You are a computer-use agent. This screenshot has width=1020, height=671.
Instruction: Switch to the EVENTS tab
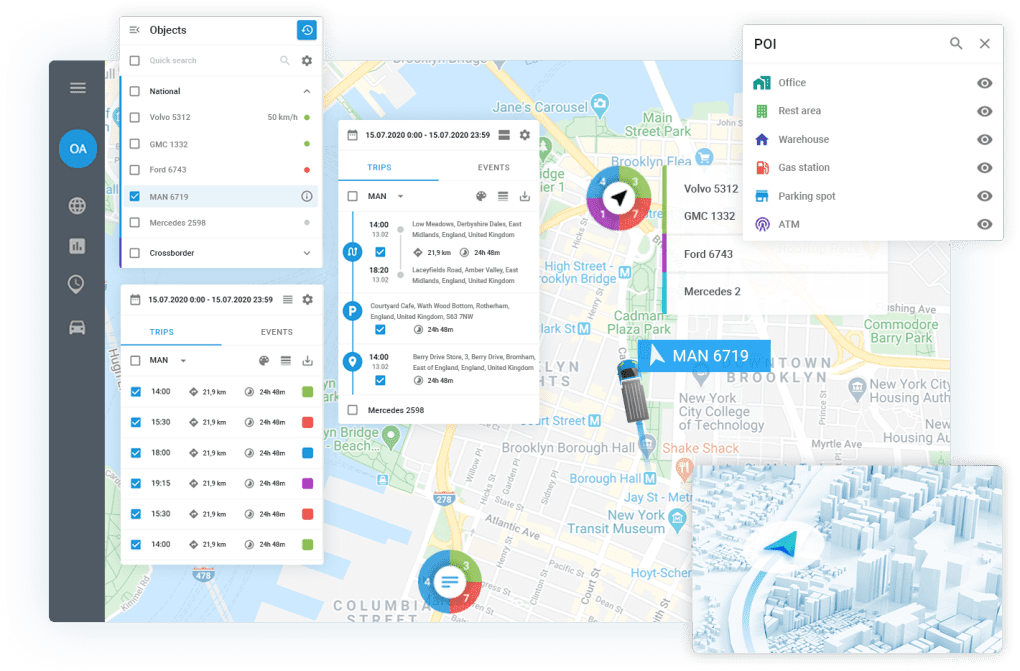pos(494,167)
